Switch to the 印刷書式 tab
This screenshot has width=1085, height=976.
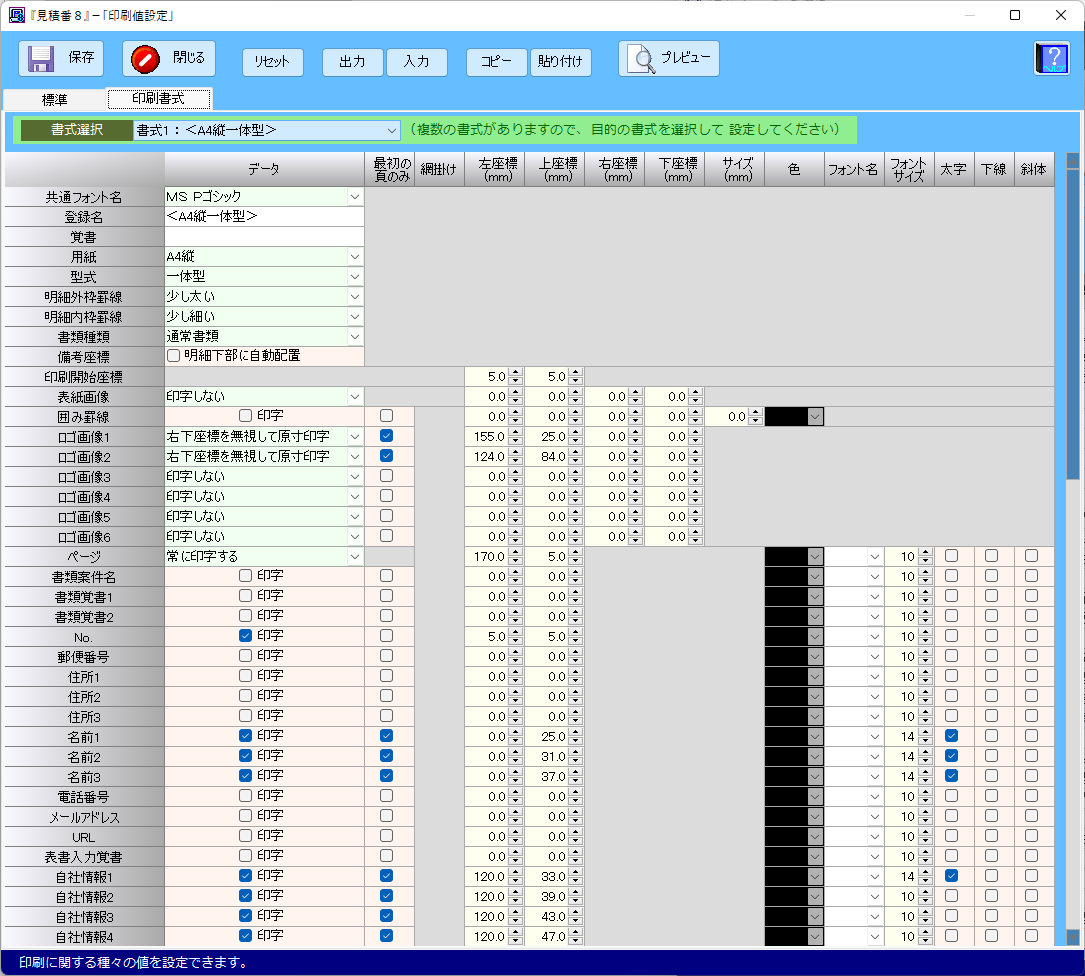158,99
